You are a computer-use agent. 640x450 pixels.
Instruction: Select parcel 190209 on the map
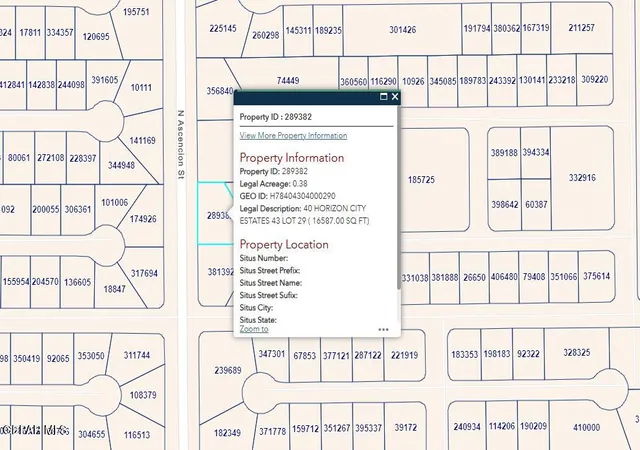533,426
